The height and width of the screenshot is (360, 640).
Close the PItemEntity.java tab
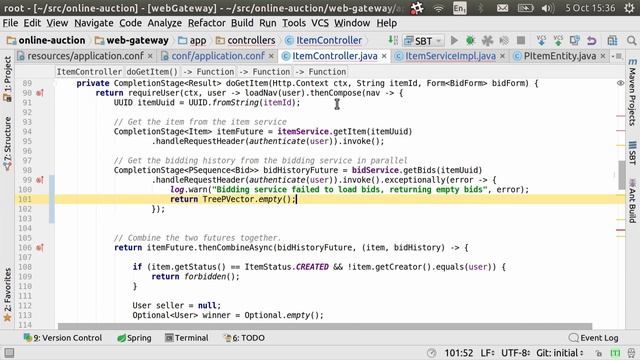pyautogui.click(x=603, y=56)
